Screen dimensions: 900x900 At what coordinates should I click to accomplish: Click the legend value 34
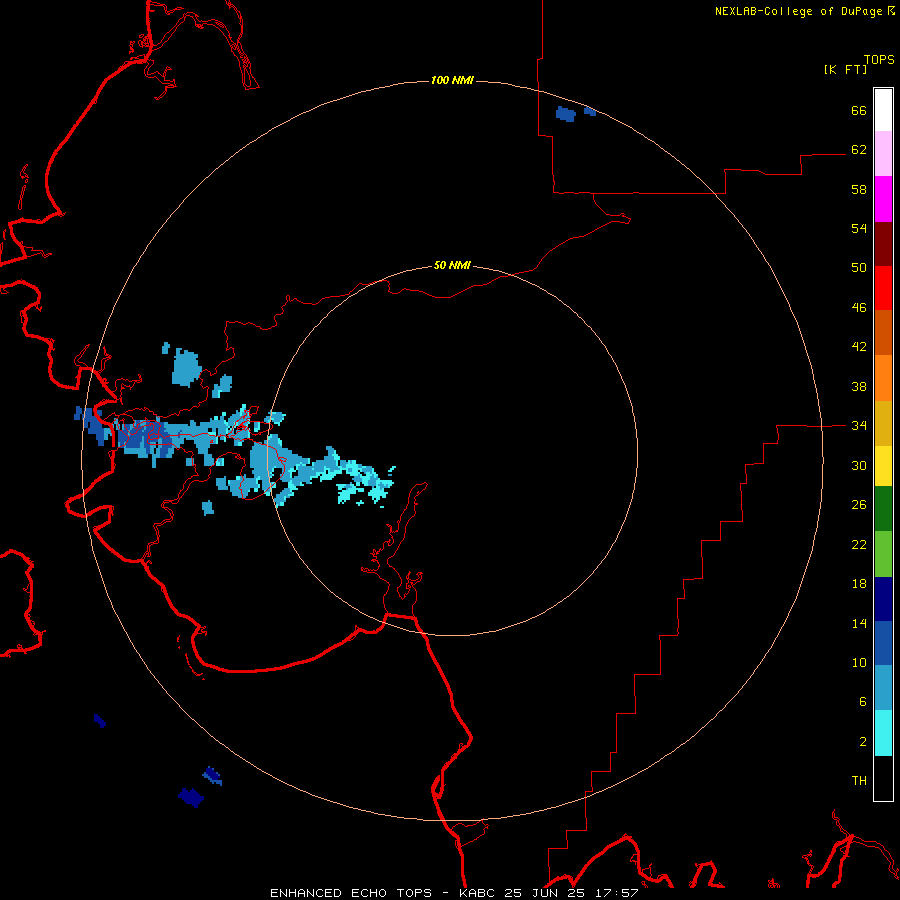tap(859, 425)
